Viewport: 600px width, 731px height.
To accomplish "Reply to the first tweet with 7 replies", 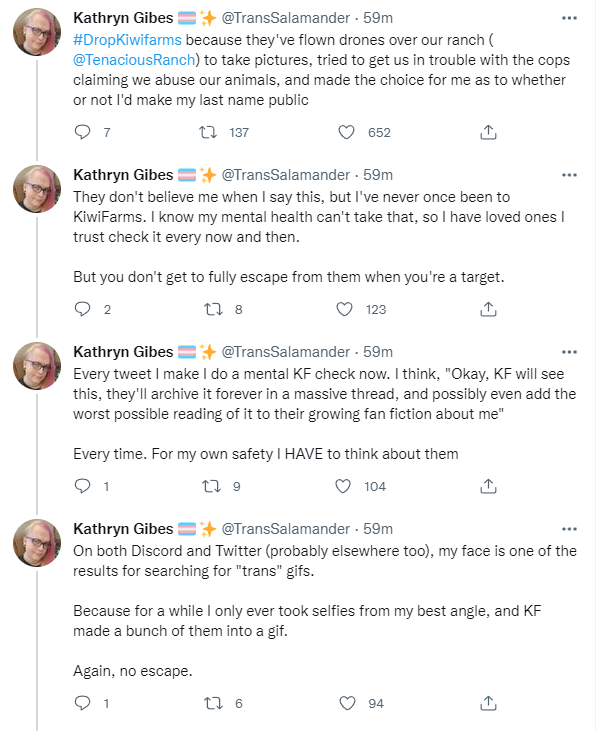I will pyautogui.click(x=83, y=132).
